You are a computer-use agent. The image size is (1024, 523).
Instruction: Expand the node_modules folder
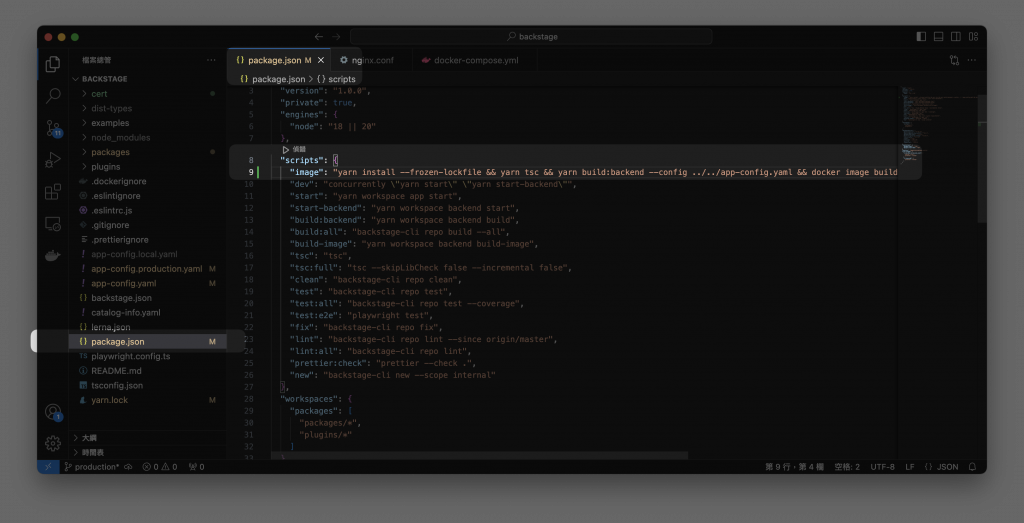(x=148, y=138)
